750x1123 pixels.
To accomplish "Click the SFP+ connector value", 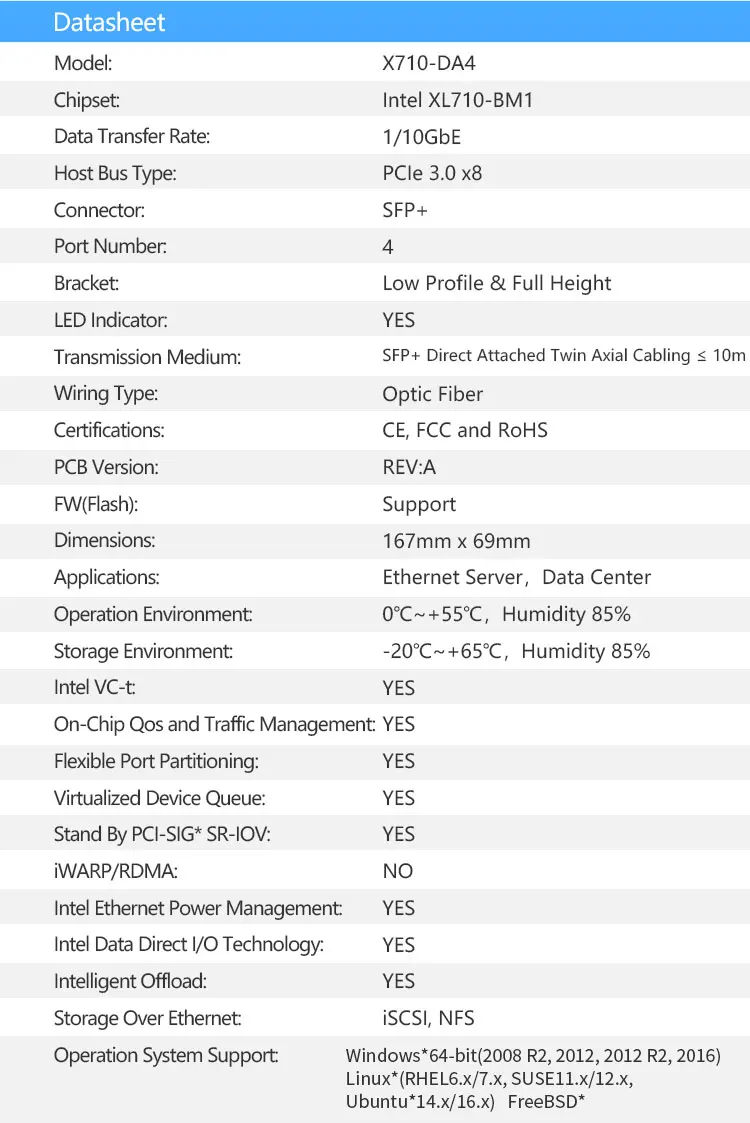I will click(x=404, y=210).
